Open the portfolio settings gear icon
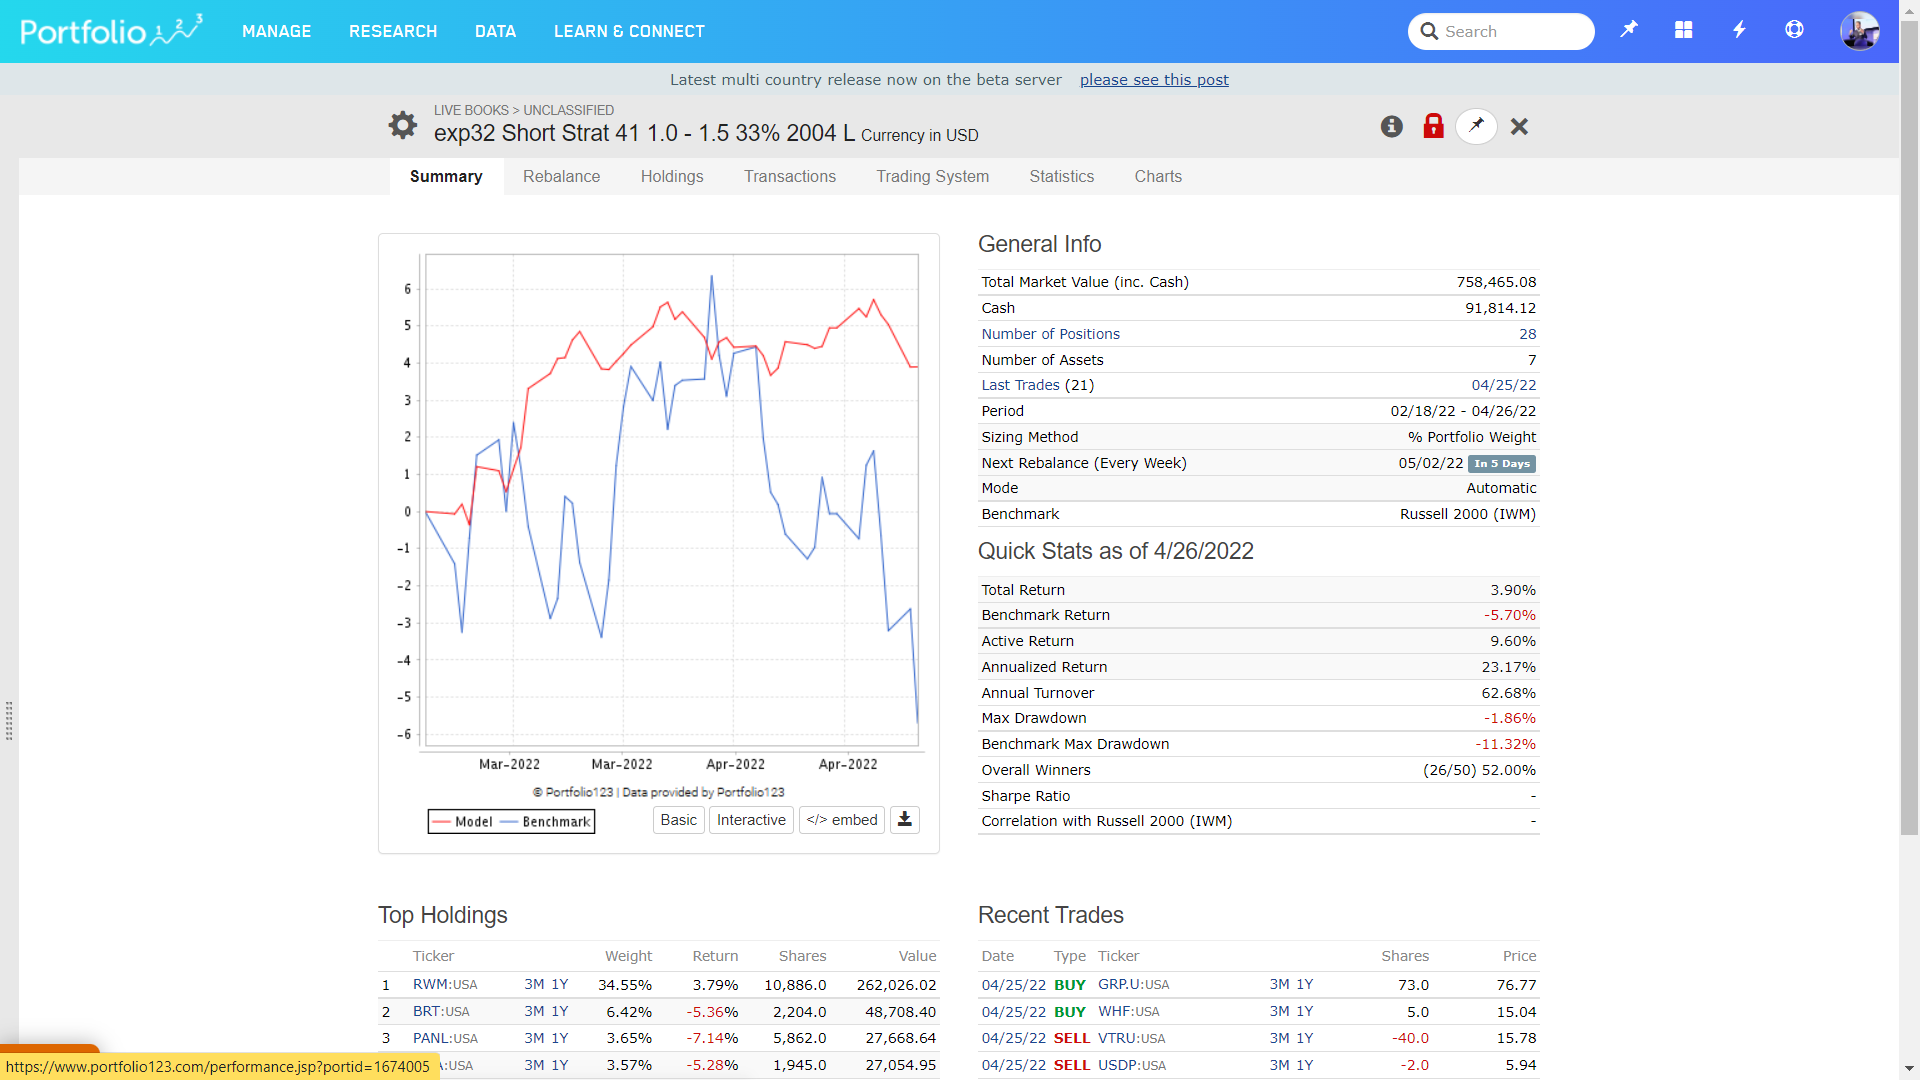This screenshot has width=1920, height=1080. (403, 125)
